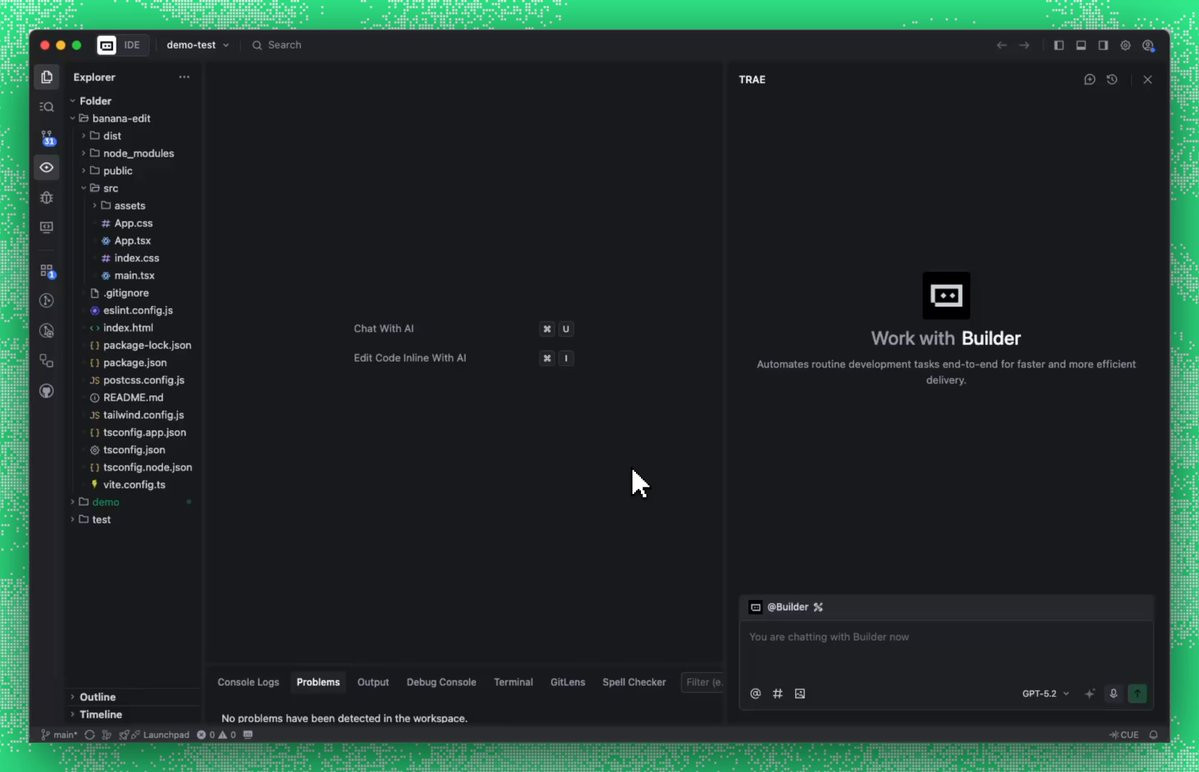Click the # context icon in chat input
The height and width of the screenshot is (772, 1199).
778,693
